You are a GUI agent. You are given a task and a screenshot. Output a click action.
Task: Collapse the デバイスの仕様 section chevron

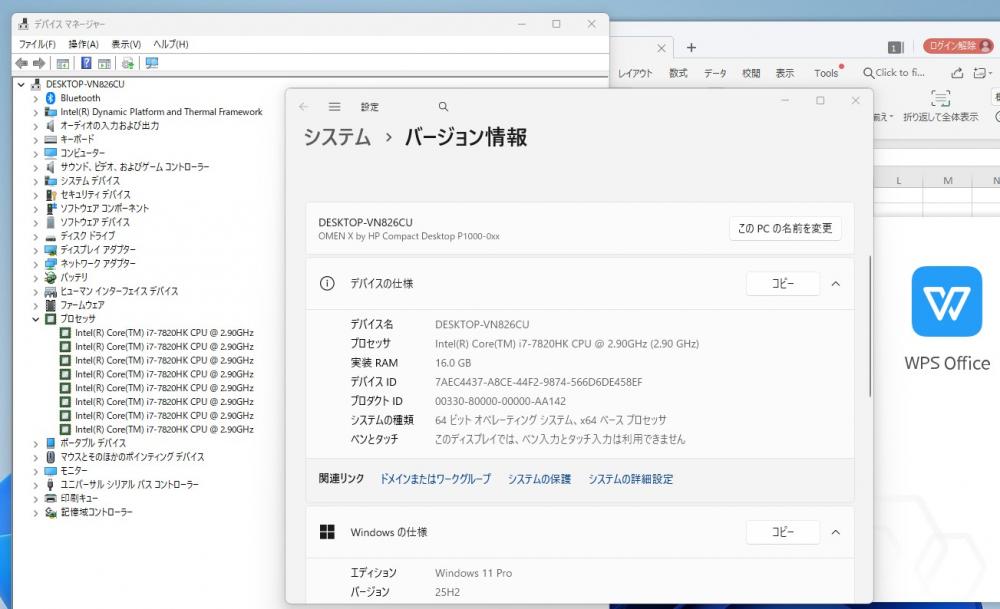835,284
